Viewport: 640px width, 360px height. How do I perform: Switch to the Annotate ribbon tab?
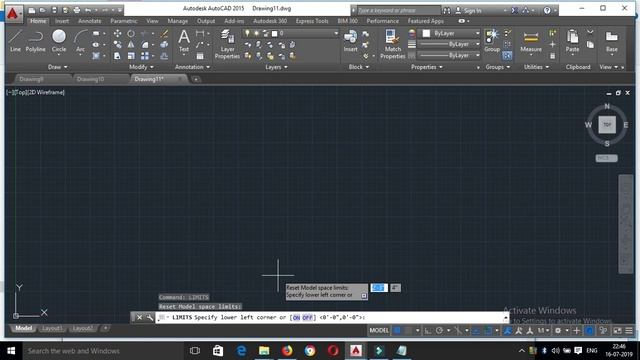click(x=89, y=21)
